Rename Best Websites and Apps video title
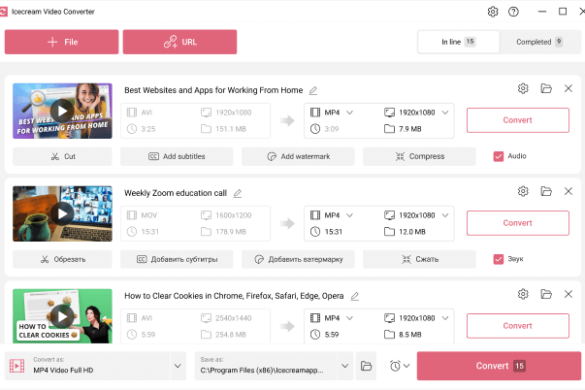 pyautogui.click(x=313, y=90)
